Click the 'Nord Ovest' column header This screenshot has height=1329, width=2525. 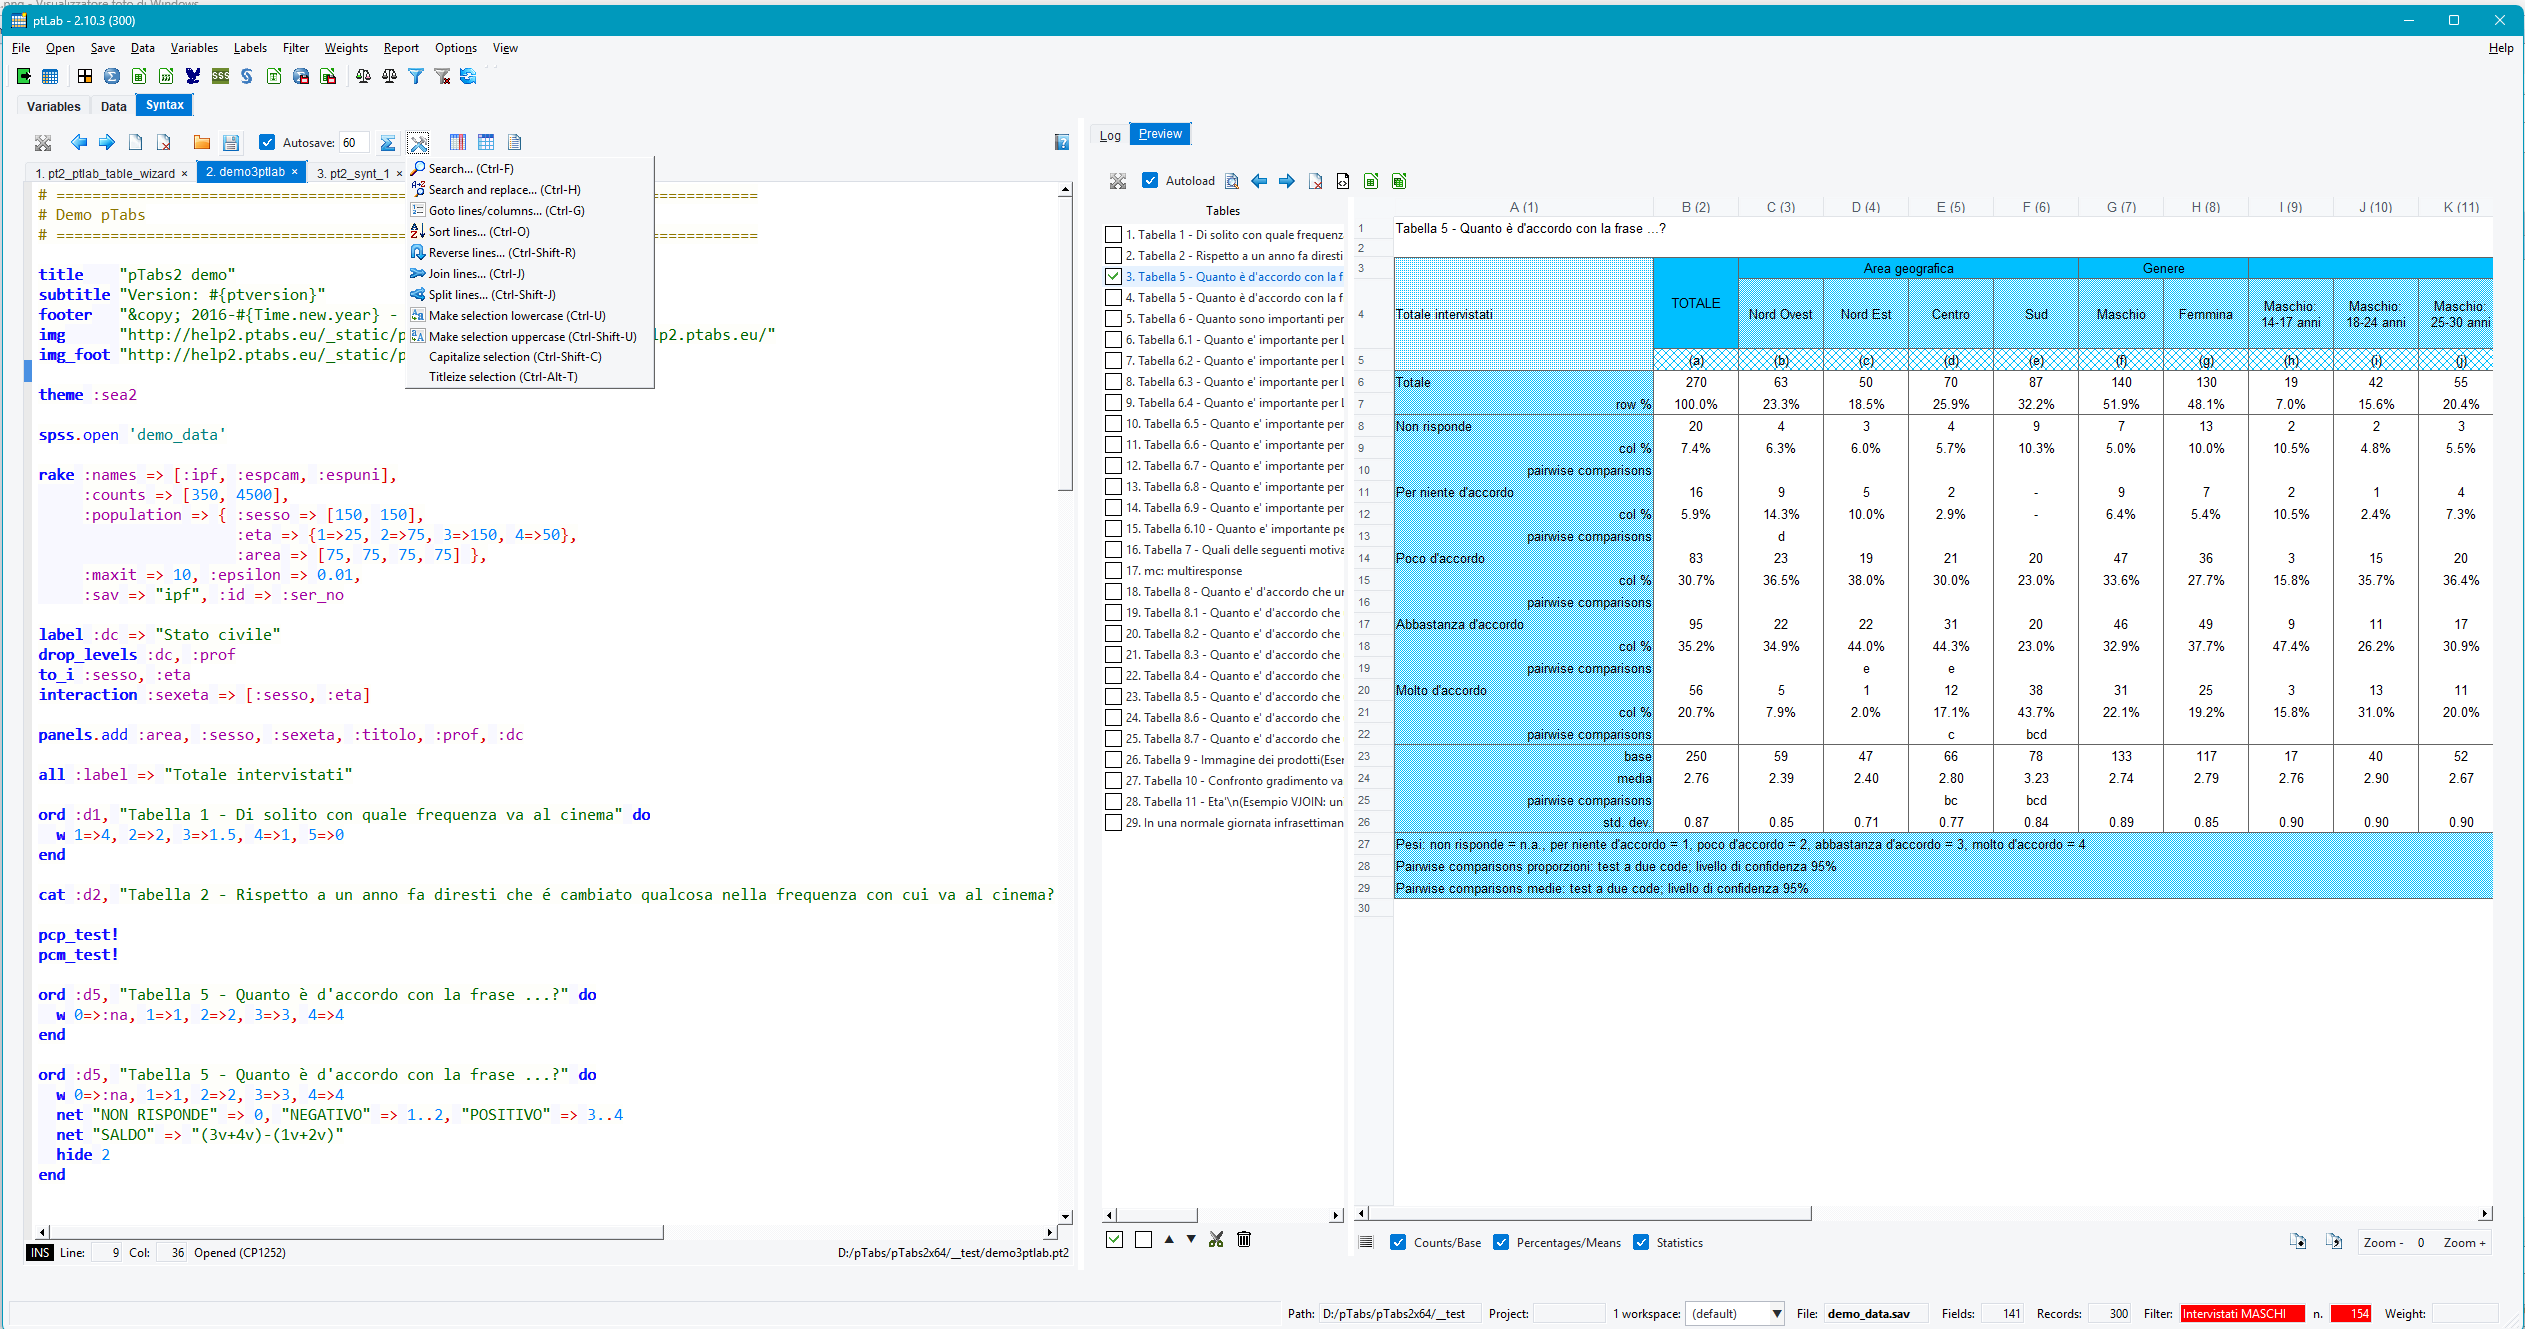1780,314
